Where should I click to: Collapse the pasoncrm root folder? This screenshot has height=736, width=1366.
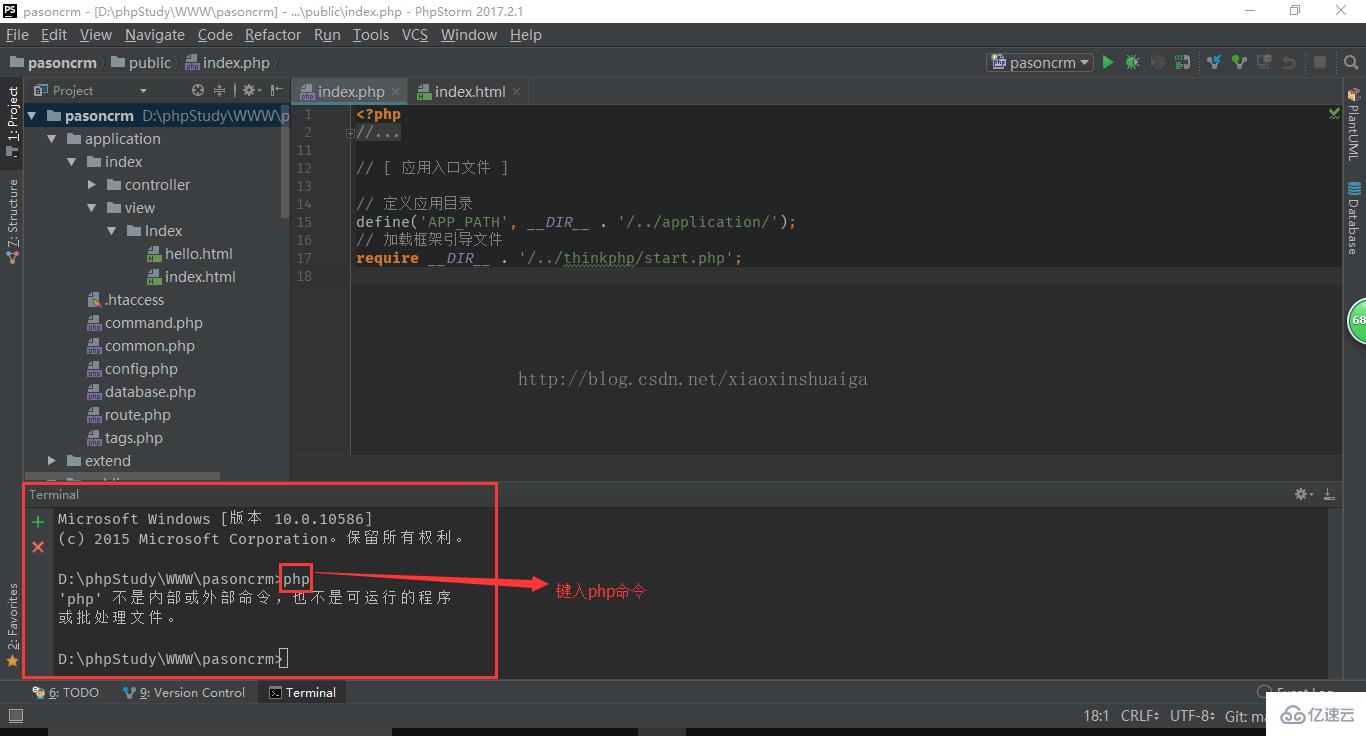32,116
